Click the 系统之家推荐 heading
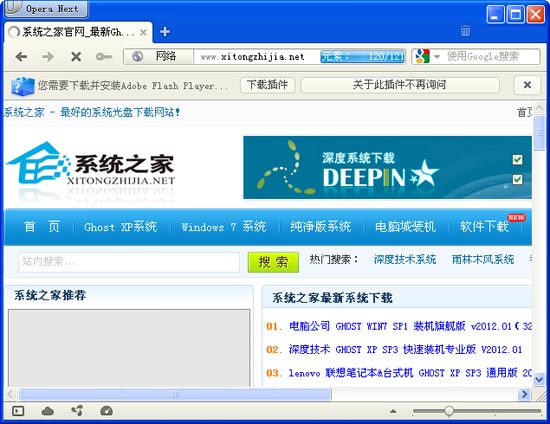 pyautogui.click(x=50, y=295)
